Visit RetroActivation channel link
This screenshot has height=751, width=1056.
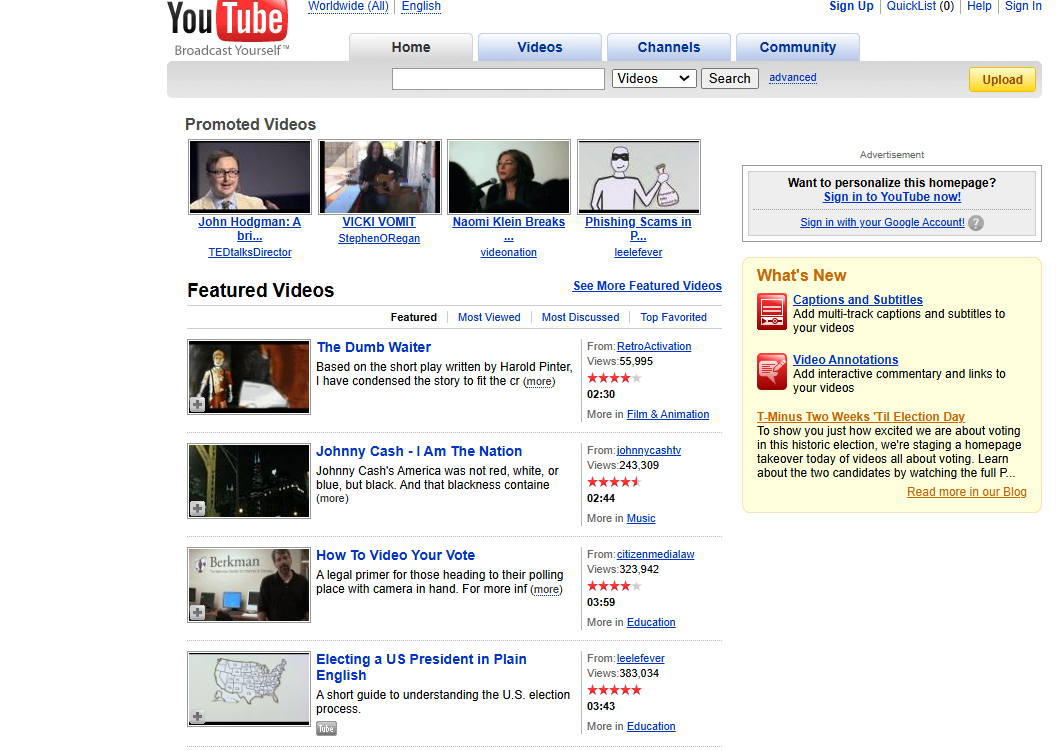[654, 346]
